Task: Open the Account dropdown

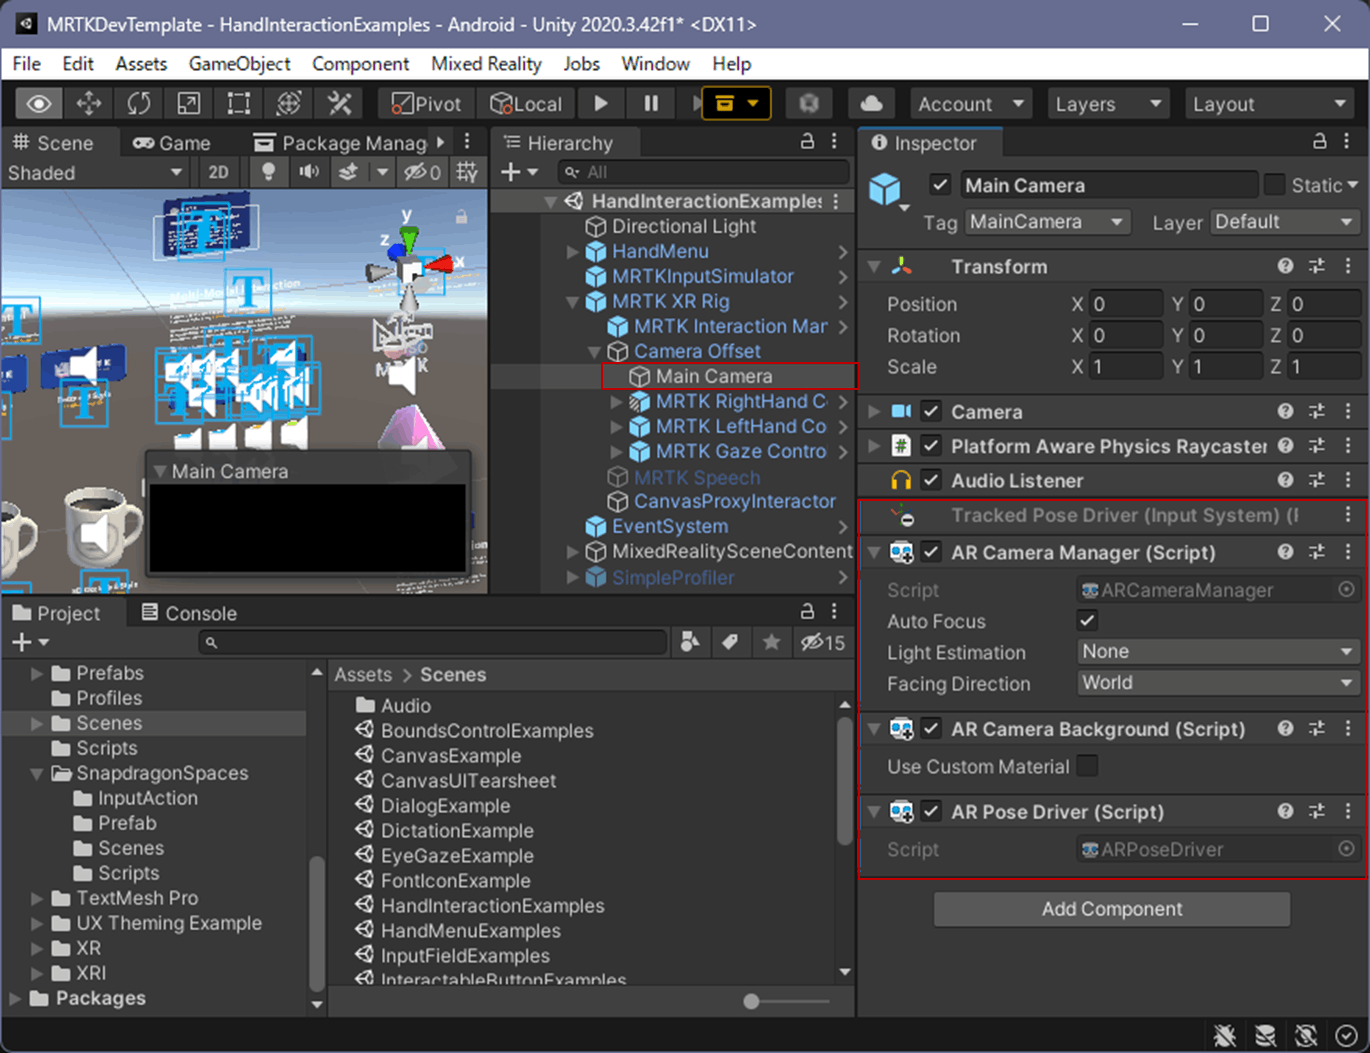Action: pos(970,104)
